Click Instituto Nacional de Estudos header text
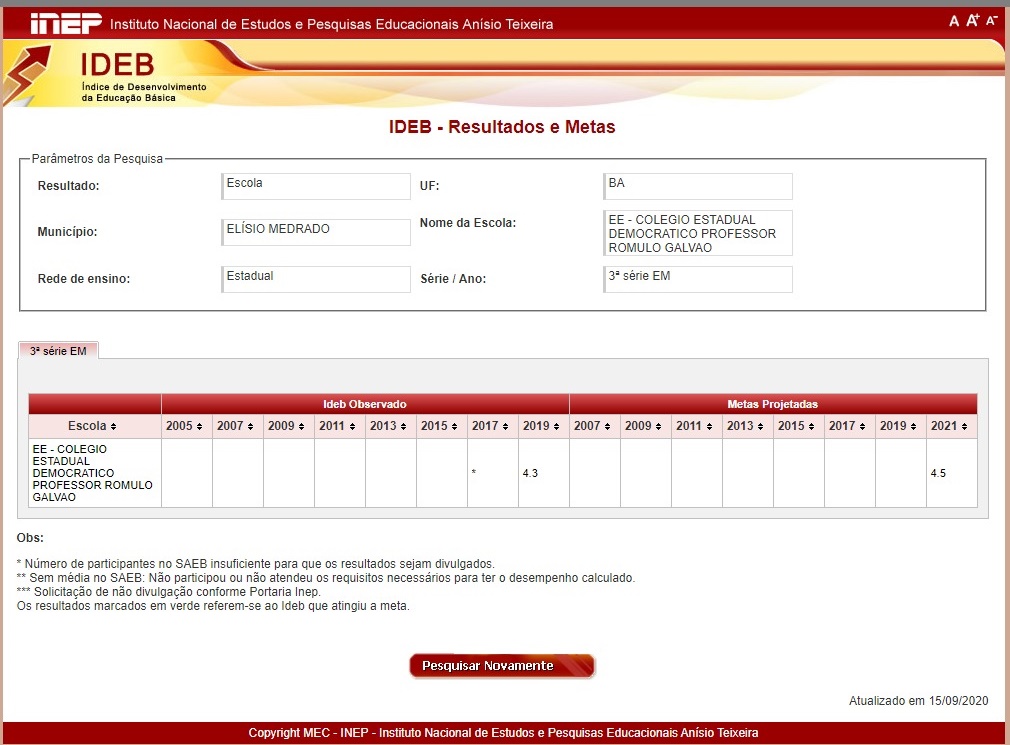This screenshot has width=1010, height=745. click(331, 24)
